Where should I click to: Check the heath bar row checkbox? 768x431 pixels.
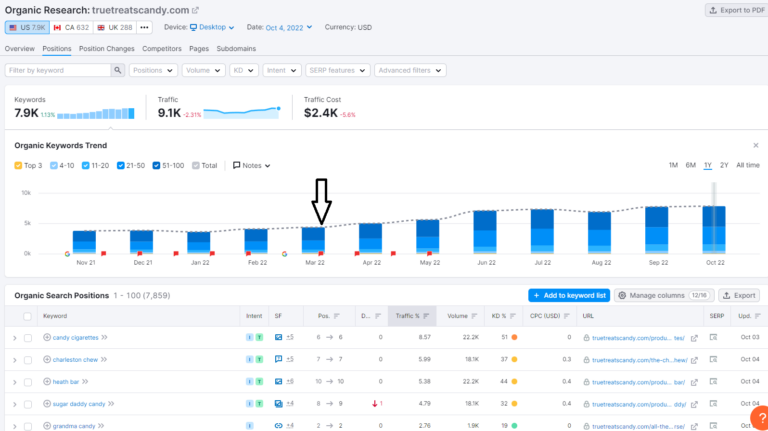point(28,382)
